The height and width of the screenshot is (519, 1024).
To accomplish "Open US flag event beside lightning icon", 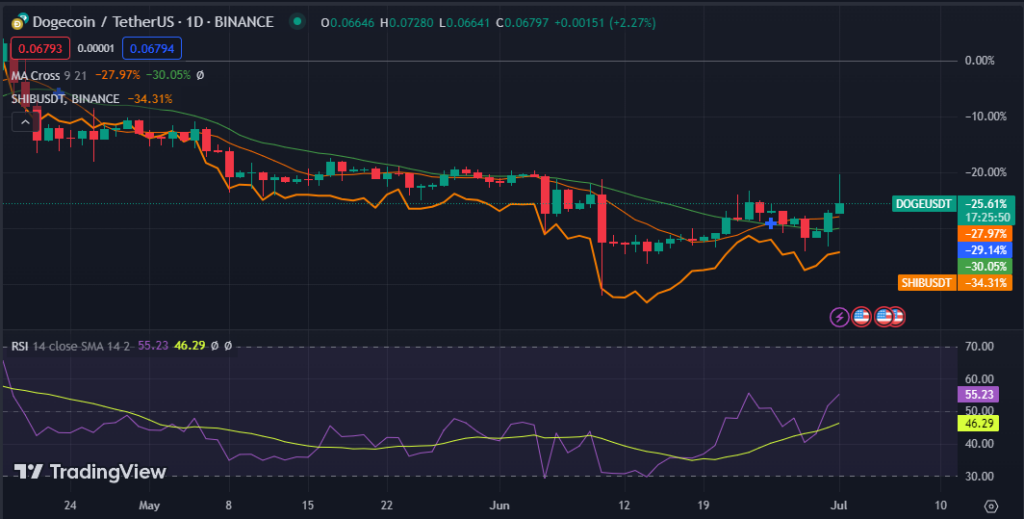I will click(x=861, y=317).
